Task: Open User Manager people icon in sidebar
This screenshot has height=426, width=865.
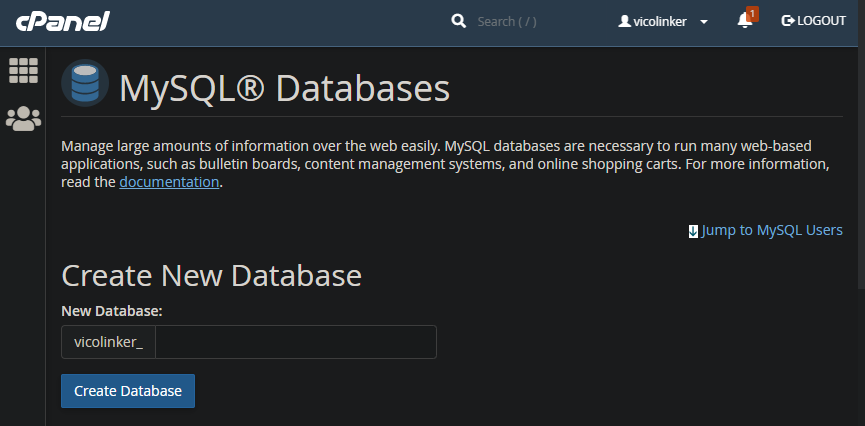Action: (23, 119)
